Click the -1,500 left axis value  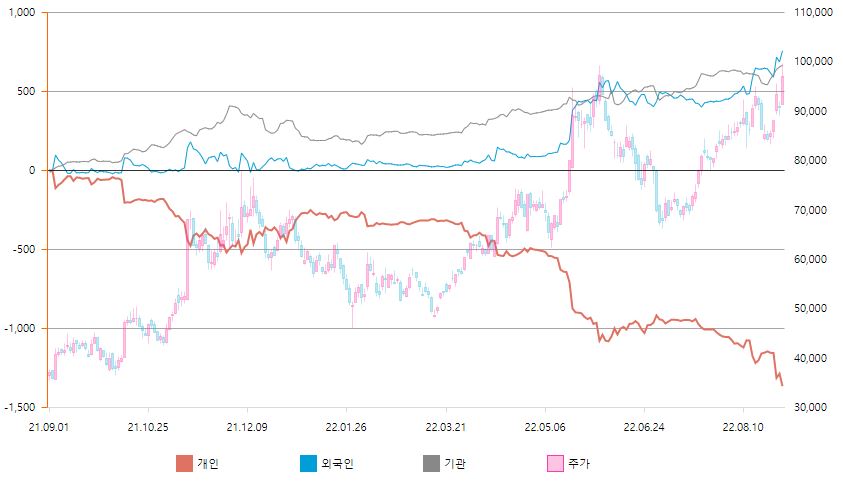[19, 407]
